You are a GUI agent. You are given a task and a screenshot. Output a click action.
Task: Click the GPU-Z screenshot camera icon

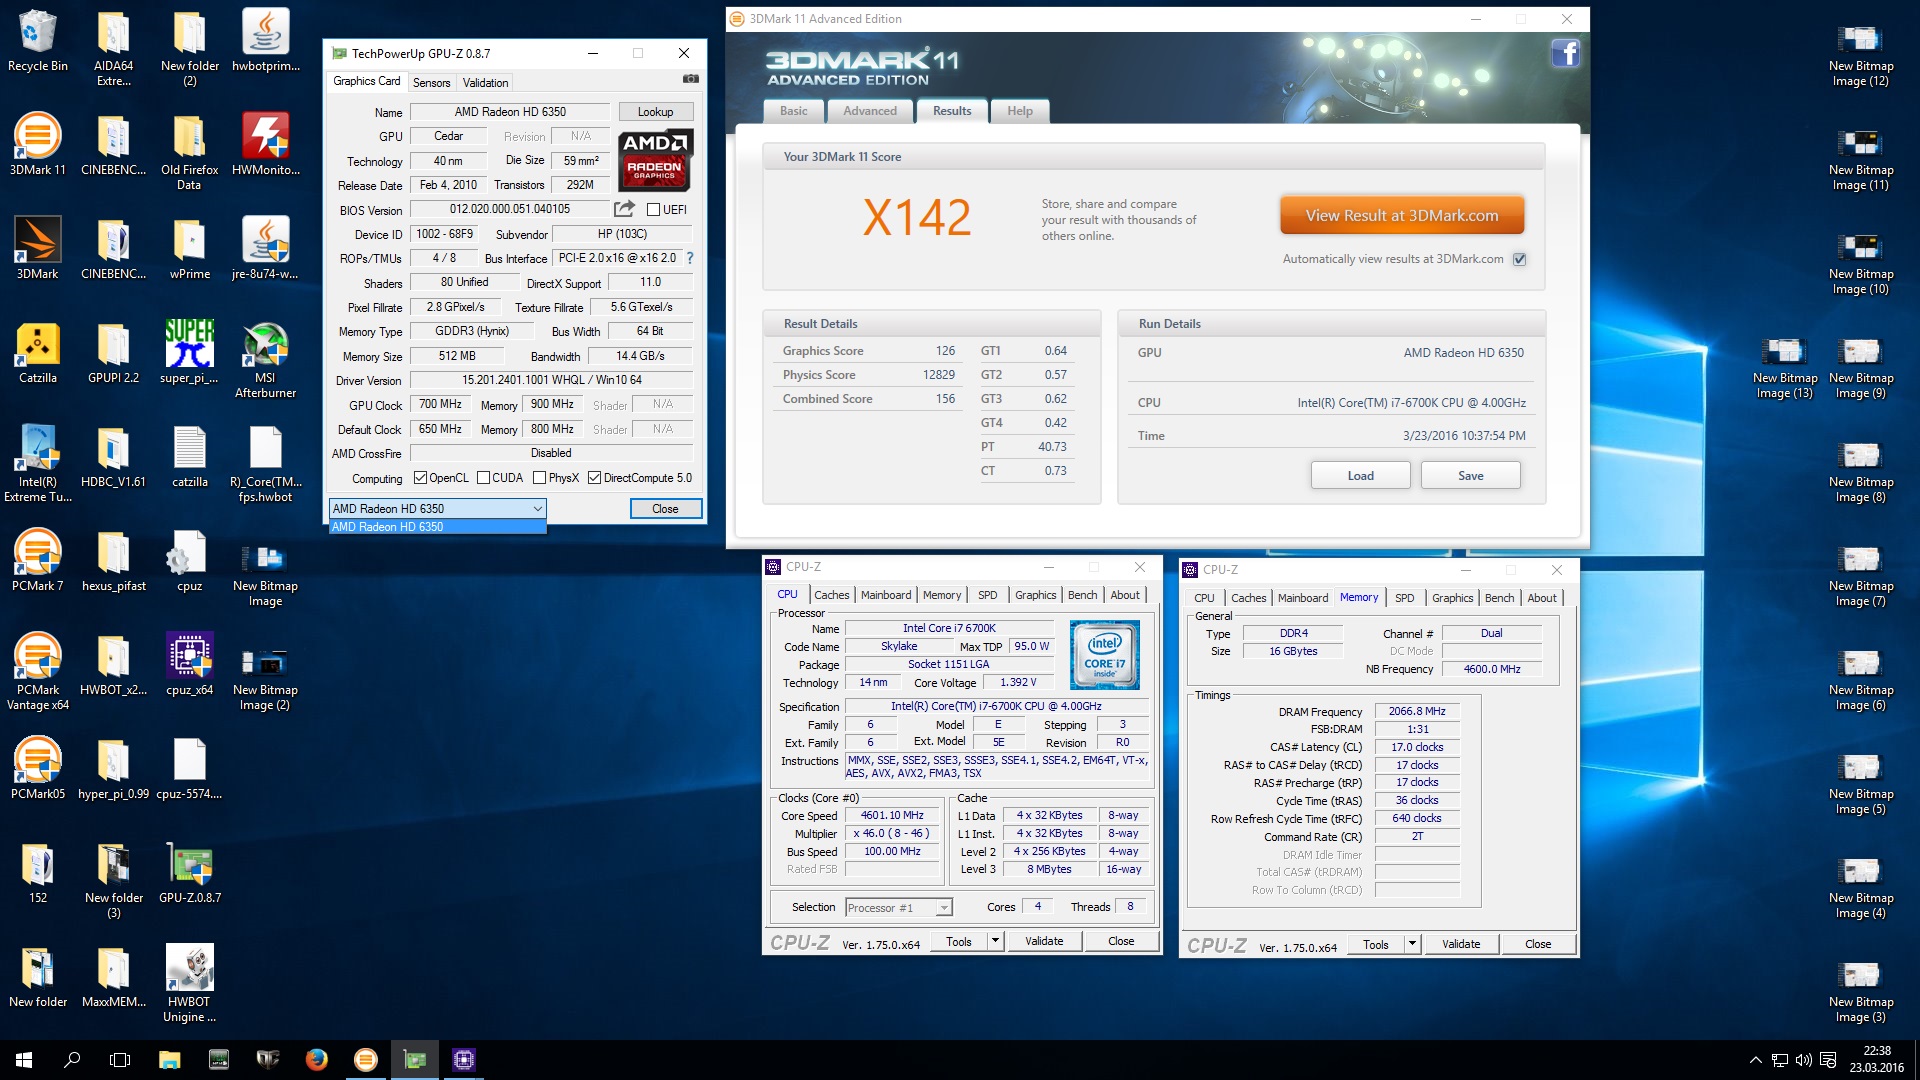690,79
